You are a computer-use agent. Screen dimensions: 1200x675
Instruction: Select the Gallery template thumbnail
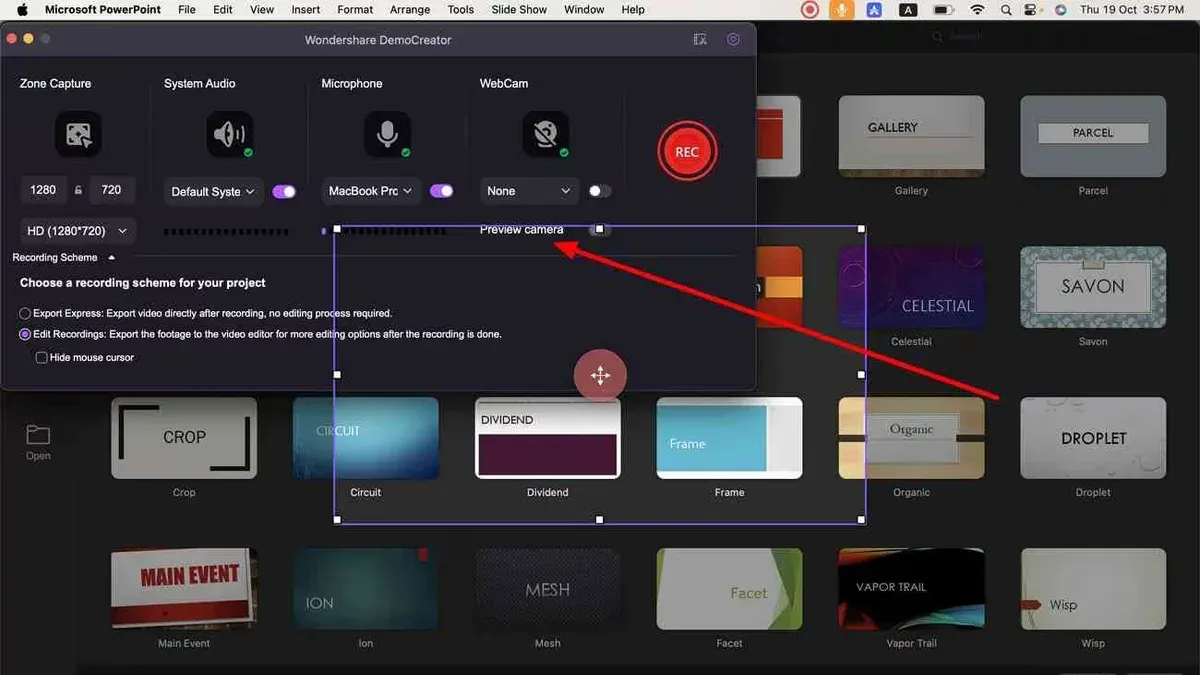click(x=911, y=136)
